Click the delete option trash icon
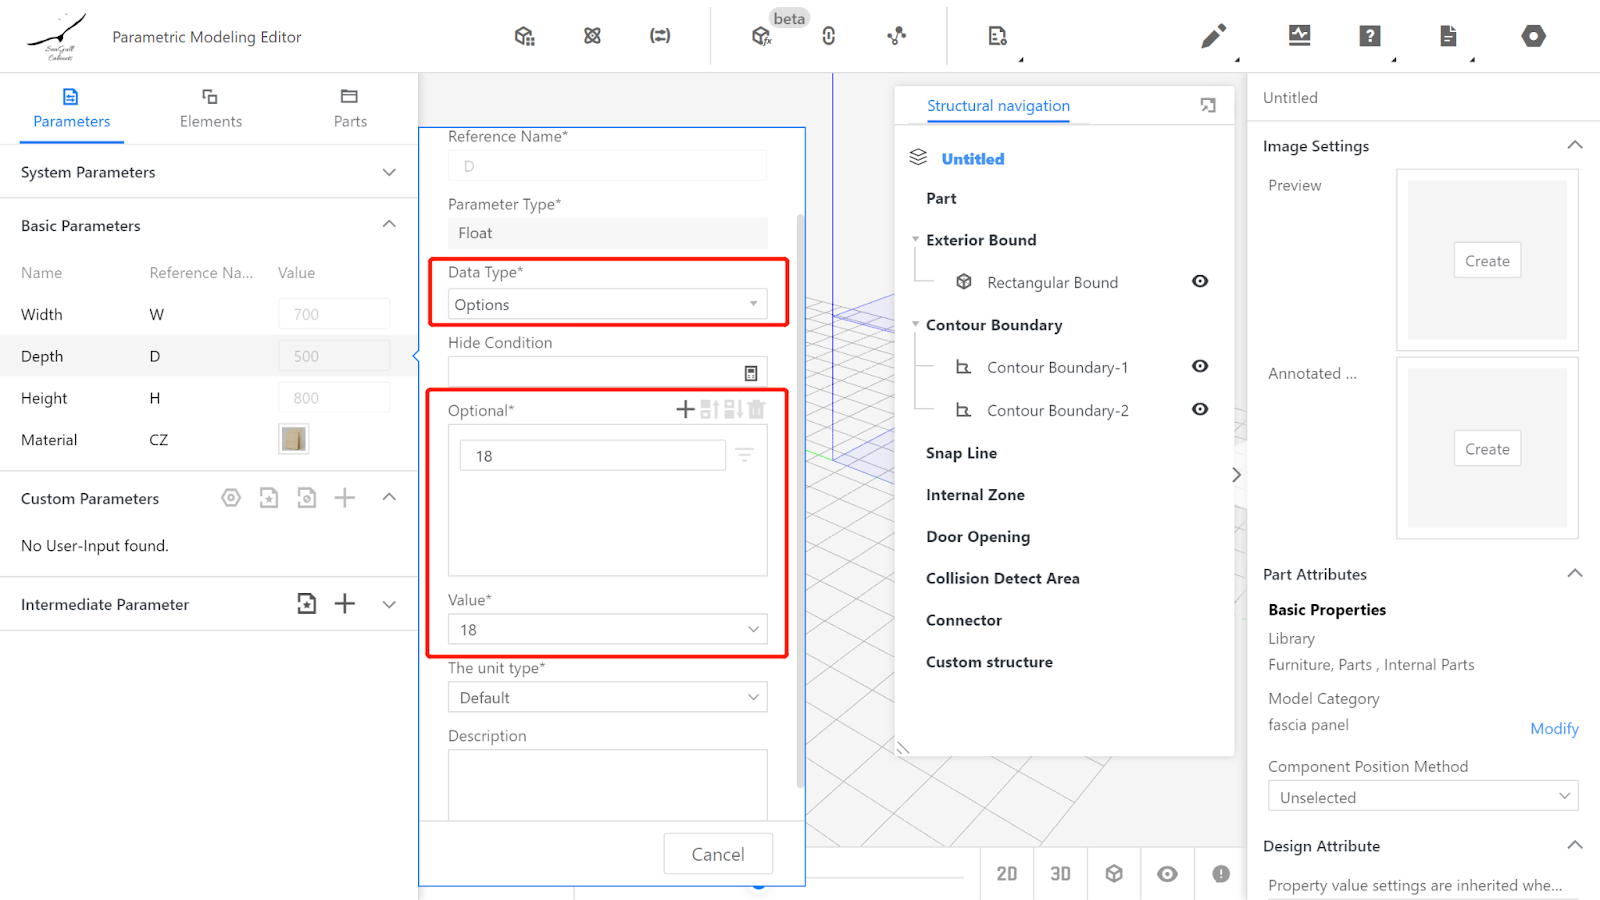The image size is (1600, 900). [x=757, y=409]
